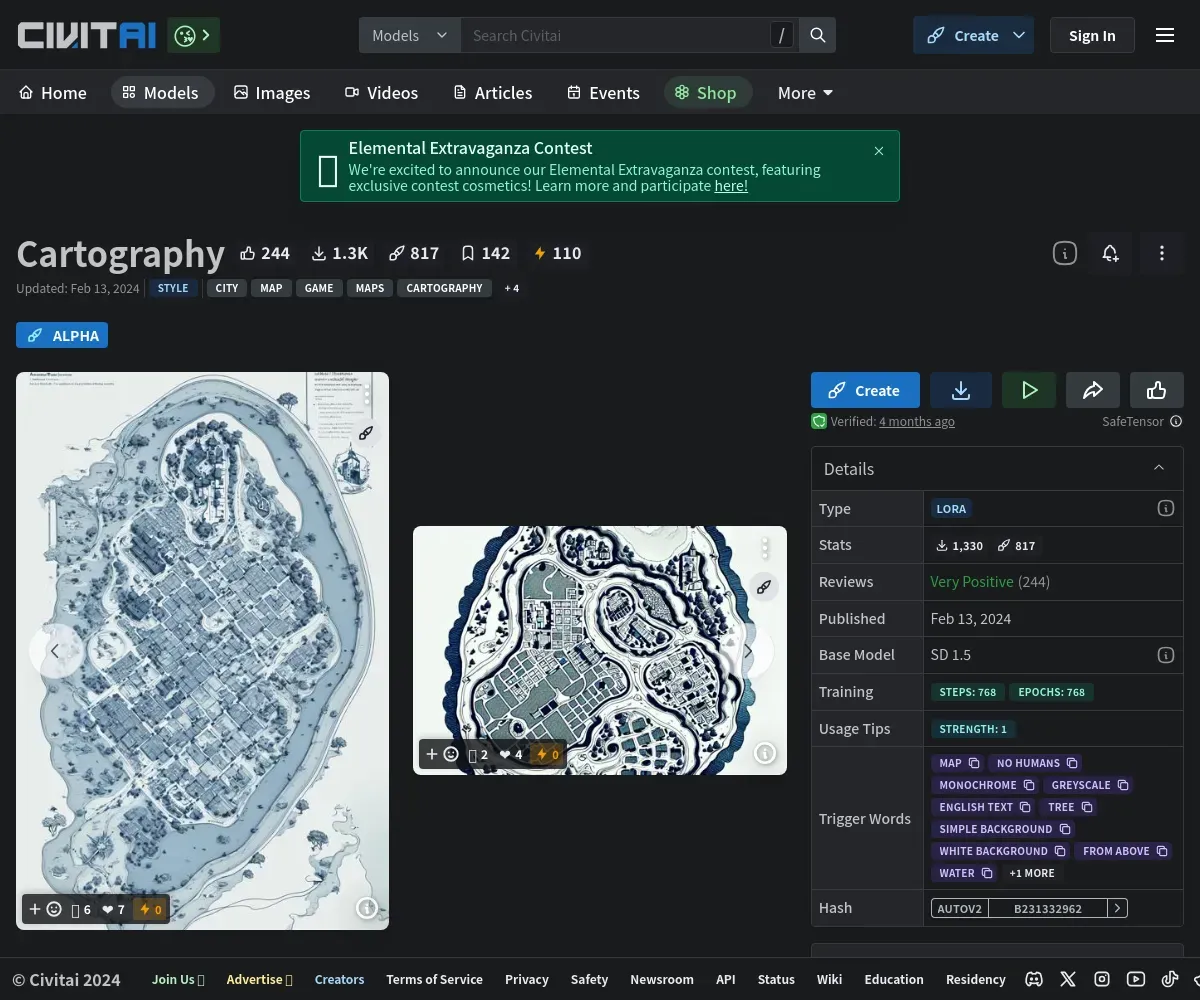
Task: Collapse the Details panel
Action: point(1159,468)
